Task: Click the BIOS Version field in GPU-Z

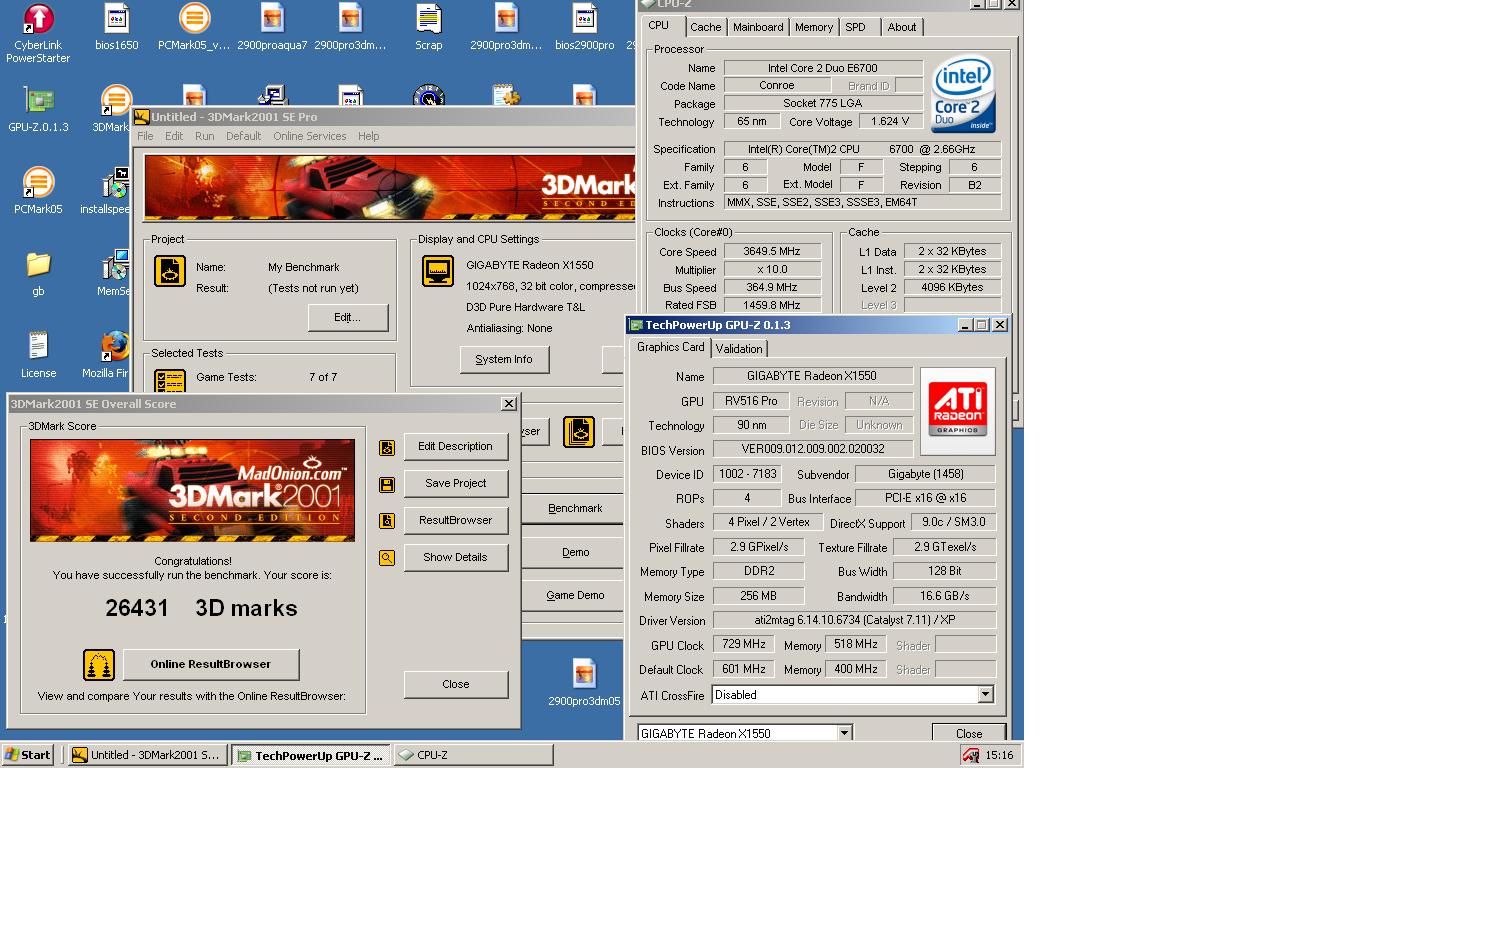Action: (813, 450)
